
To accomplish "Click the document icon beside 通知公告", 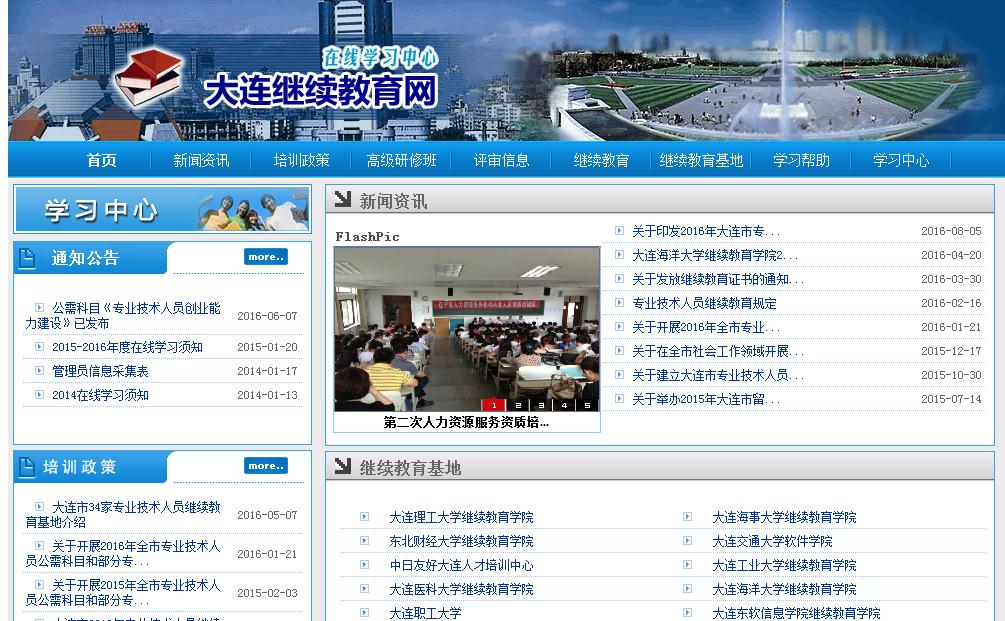I will (28, 259).
